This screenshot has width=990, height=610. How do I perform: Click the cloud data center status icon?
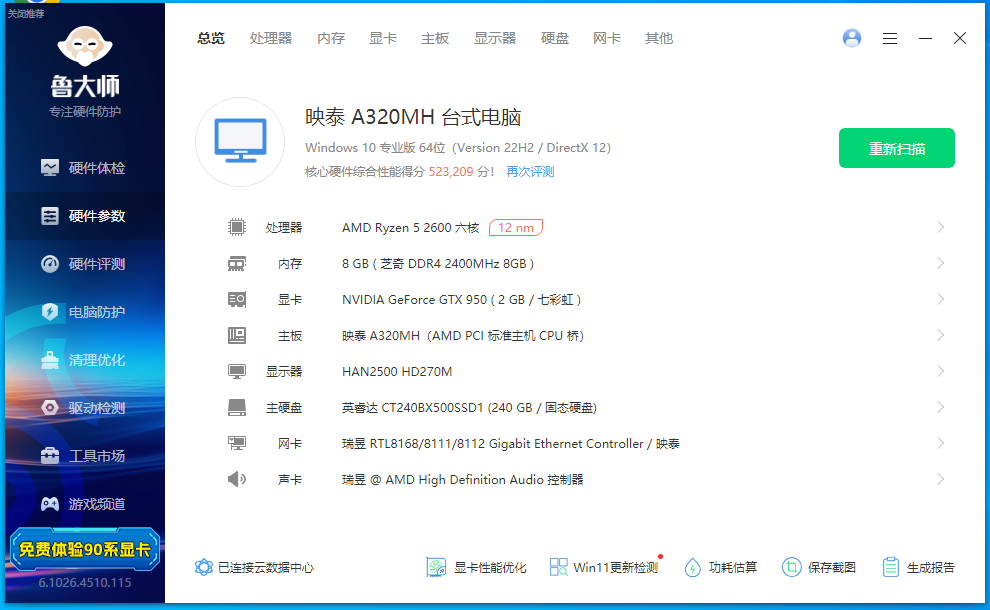(204, 567)
